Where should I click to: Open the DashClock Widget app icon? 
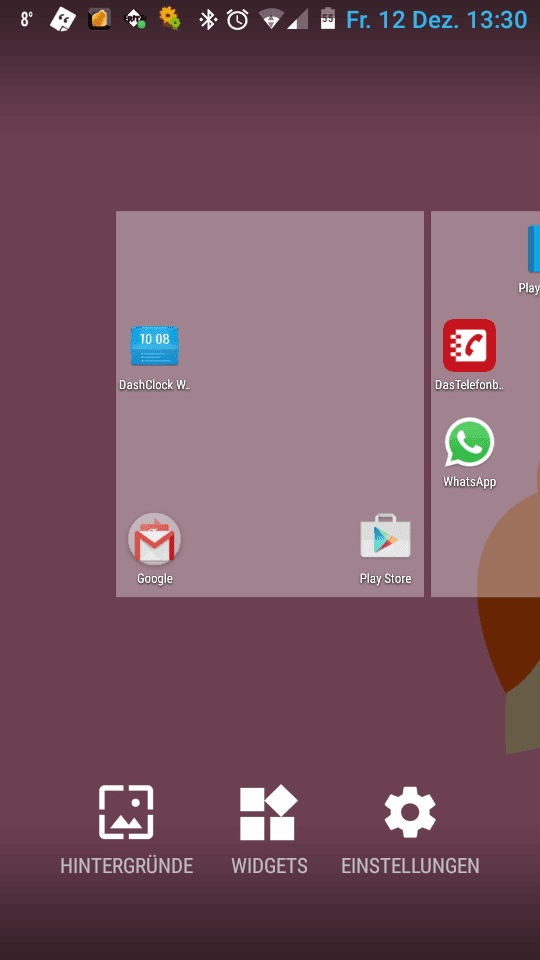tap(154, 346)
